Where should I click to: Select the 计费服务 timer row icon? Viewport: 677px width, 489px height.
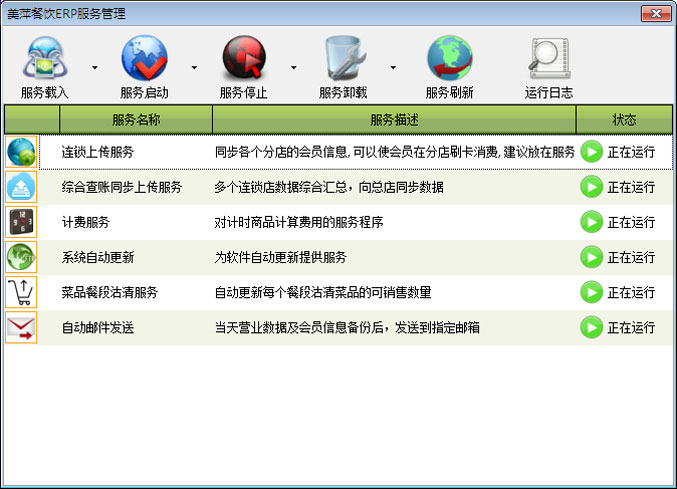click(x=21, y=222)
